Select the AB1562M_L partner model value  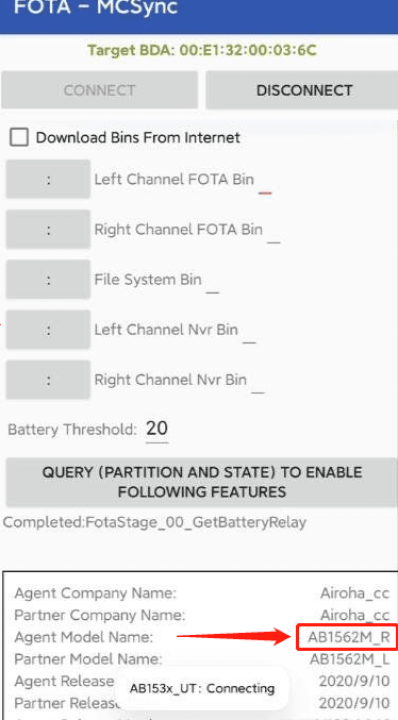pyautogui.click(x=350, y=659)
